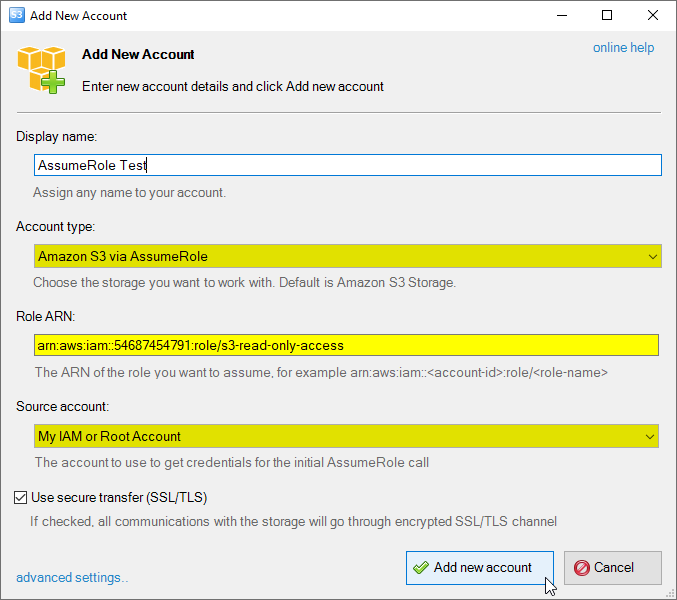Screen dimensions: 677x600
Task: Click into the Role ARN field
Action: point(346,345)
